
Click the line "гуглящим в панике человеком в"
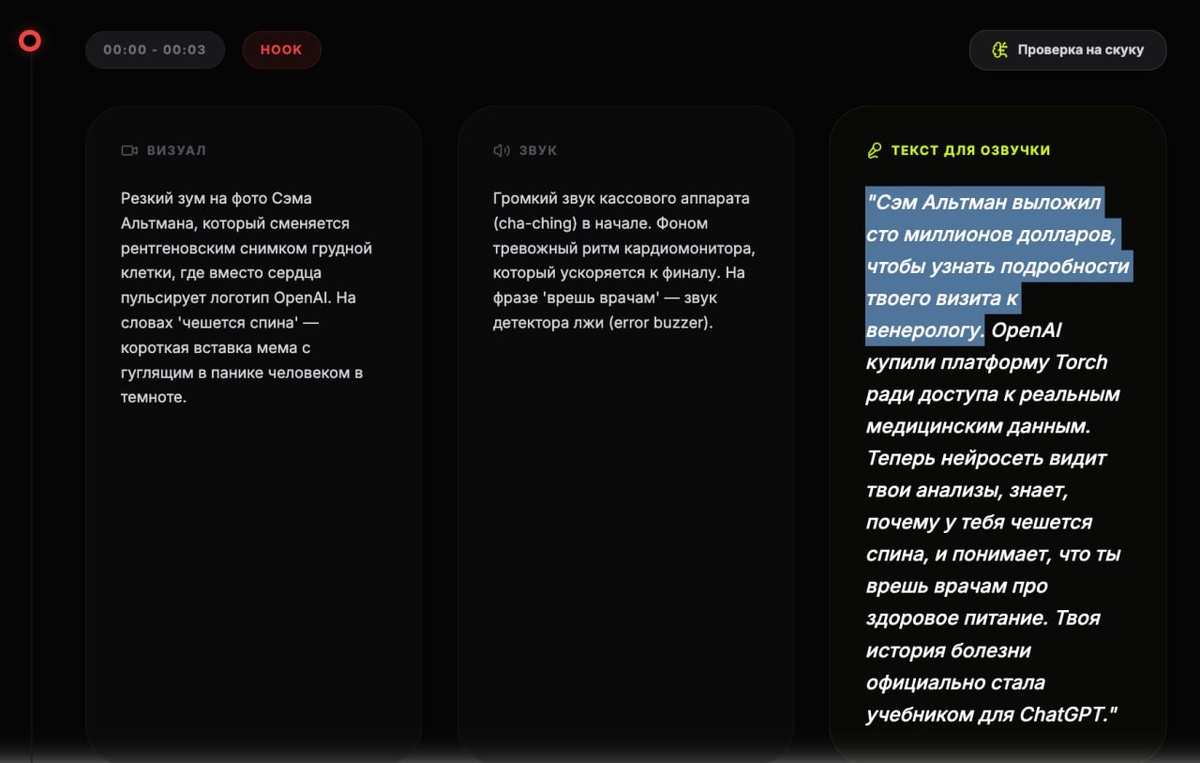tap(242, 372)
